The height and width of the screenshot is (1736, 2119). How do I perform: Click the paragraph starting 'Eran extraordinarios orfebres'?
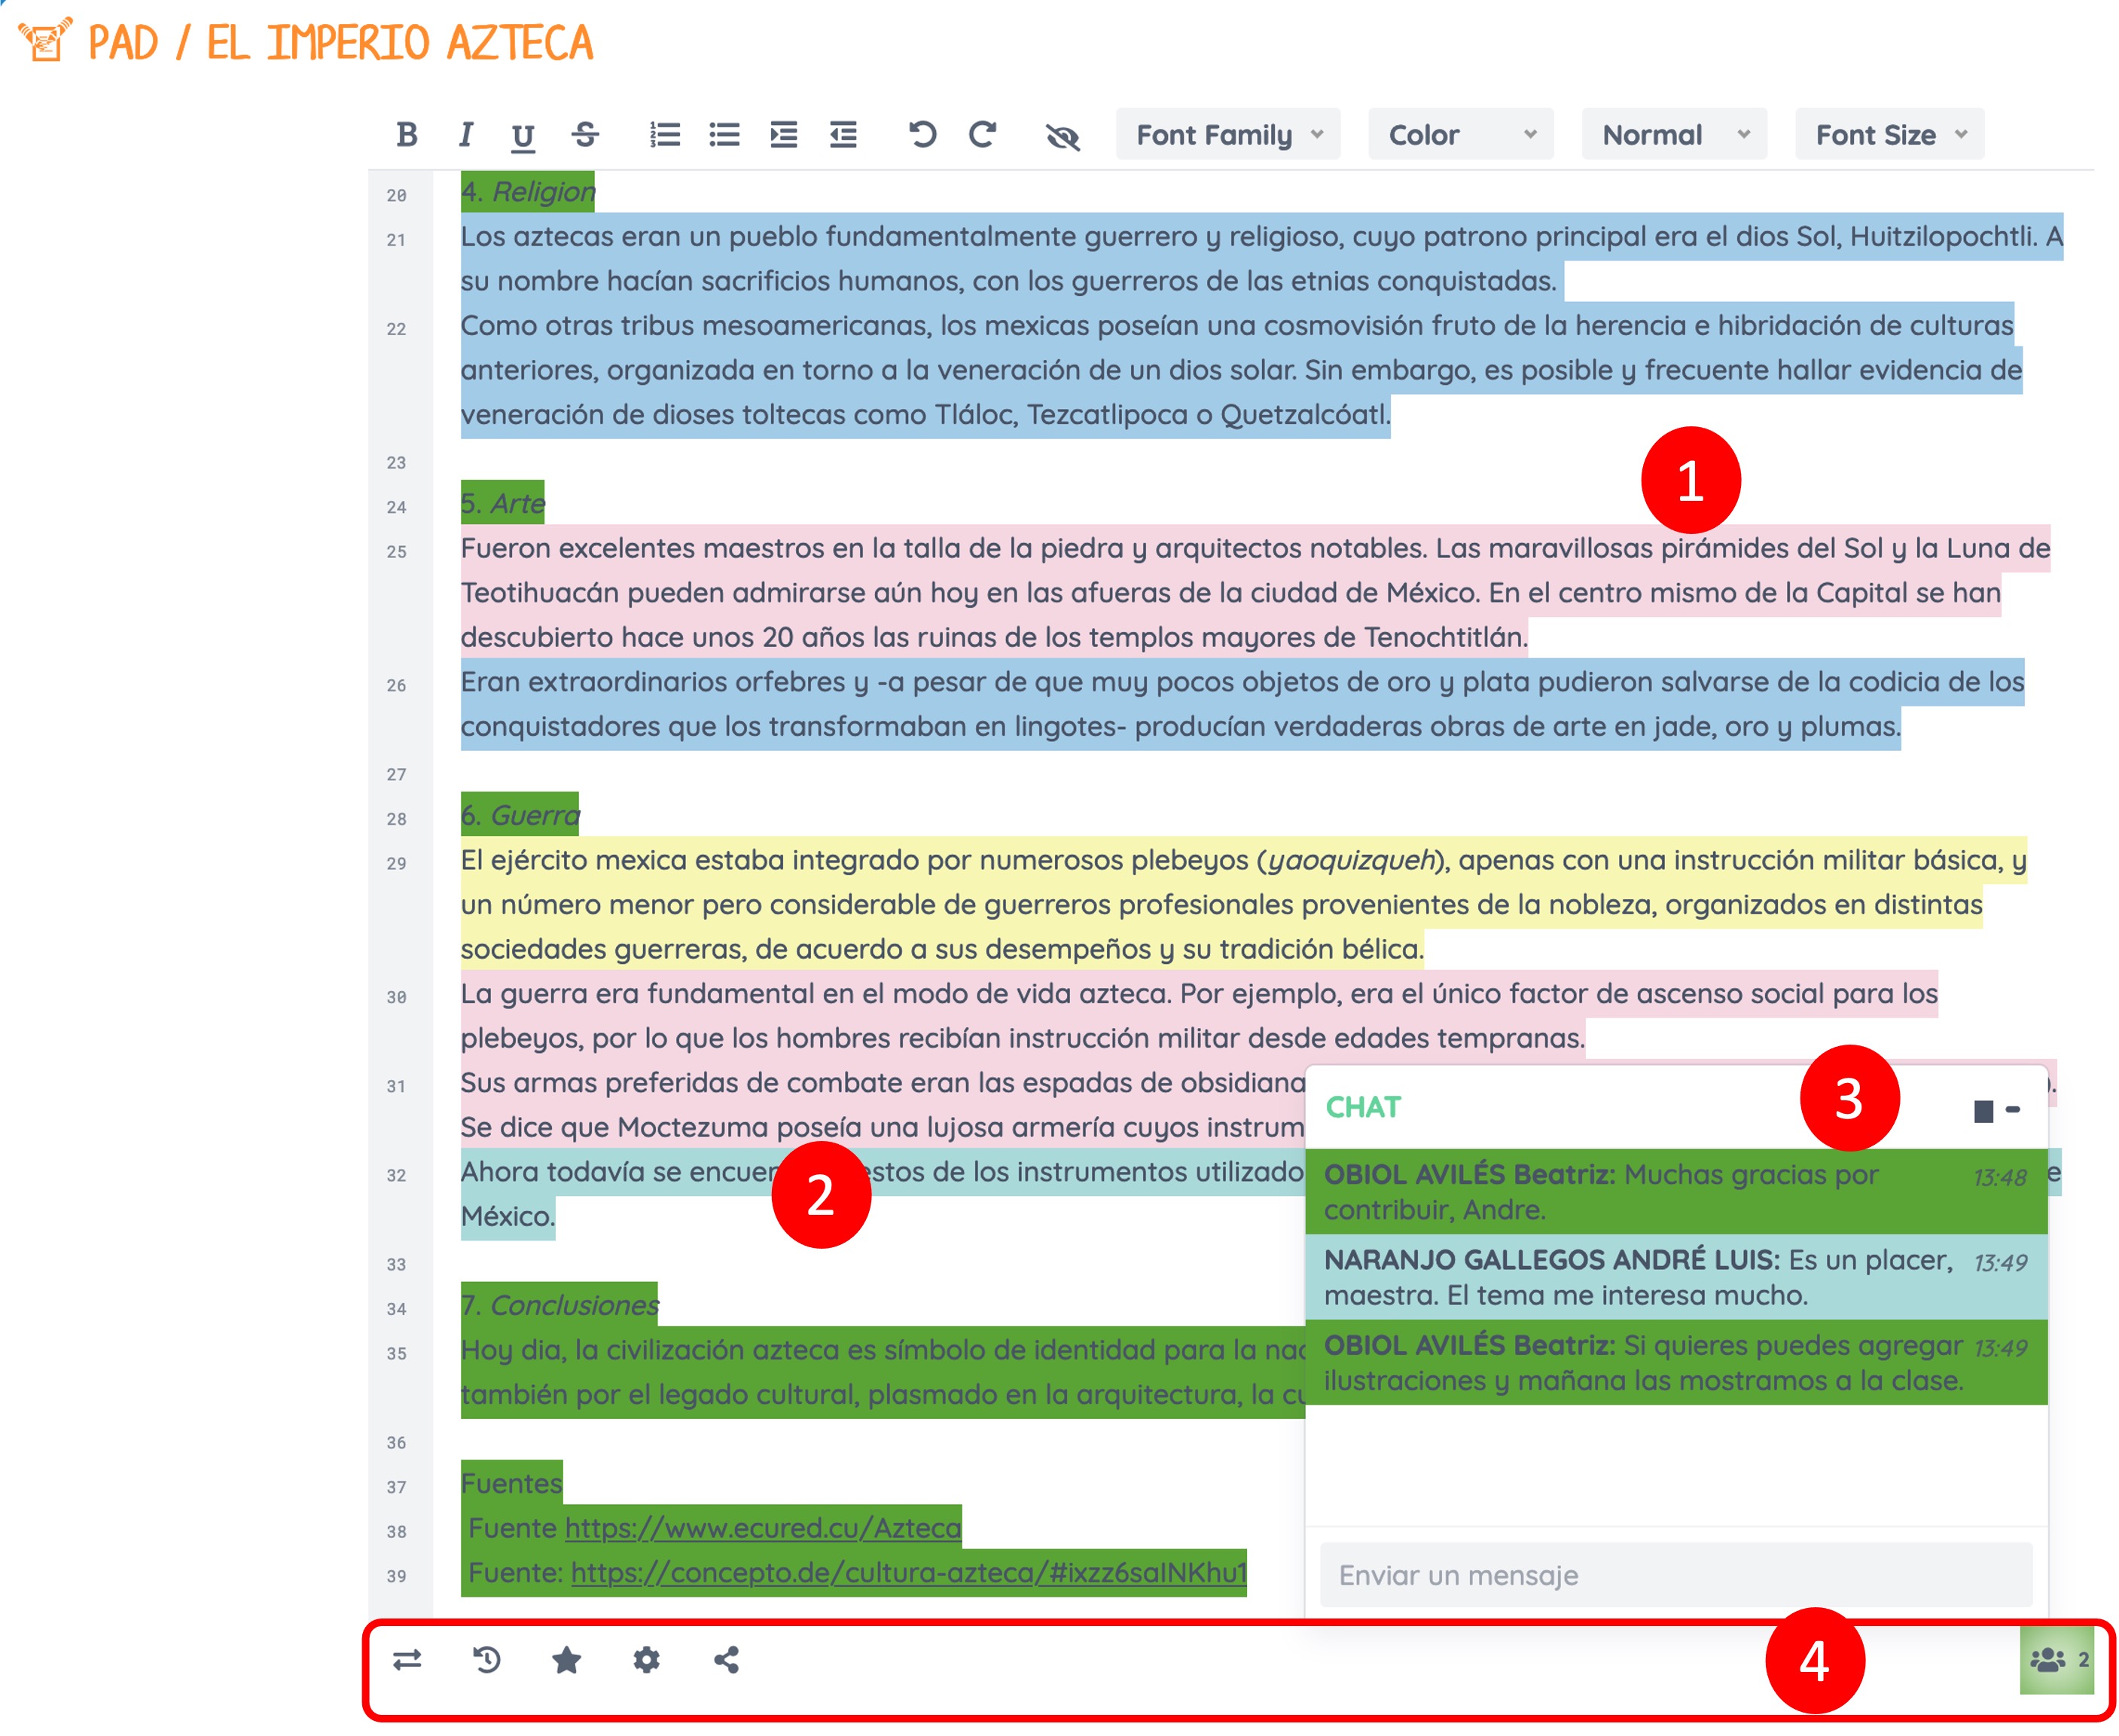1243,704
